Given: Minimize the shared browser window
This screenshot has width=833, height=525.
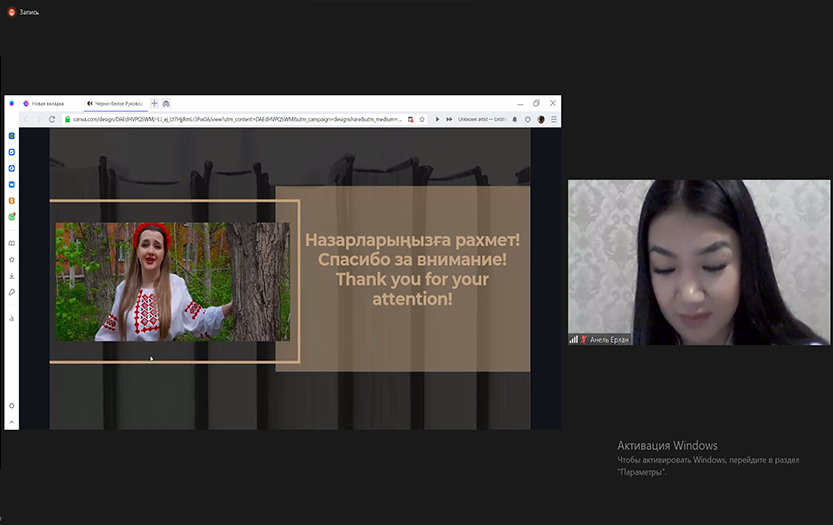Looking at the screenshot, I should tap(520, 104).
